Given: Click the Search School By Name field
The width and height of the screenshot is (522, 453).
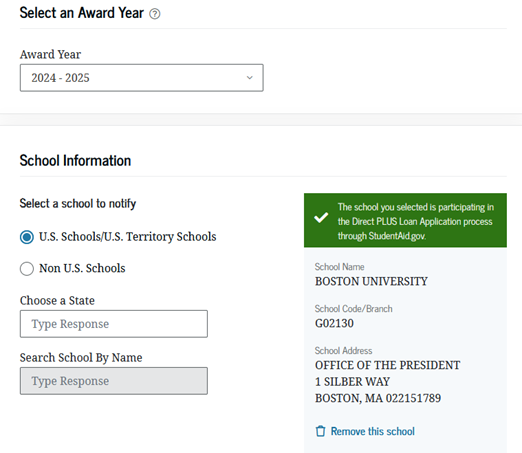Looking at the screenshot, I should pos(114,381).
